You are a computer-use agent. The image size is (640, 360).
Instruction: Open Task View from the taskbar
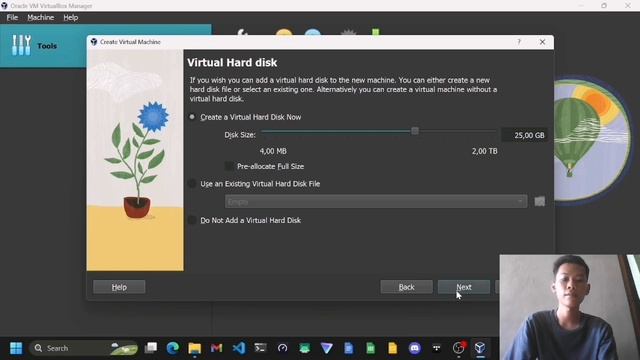151,348
